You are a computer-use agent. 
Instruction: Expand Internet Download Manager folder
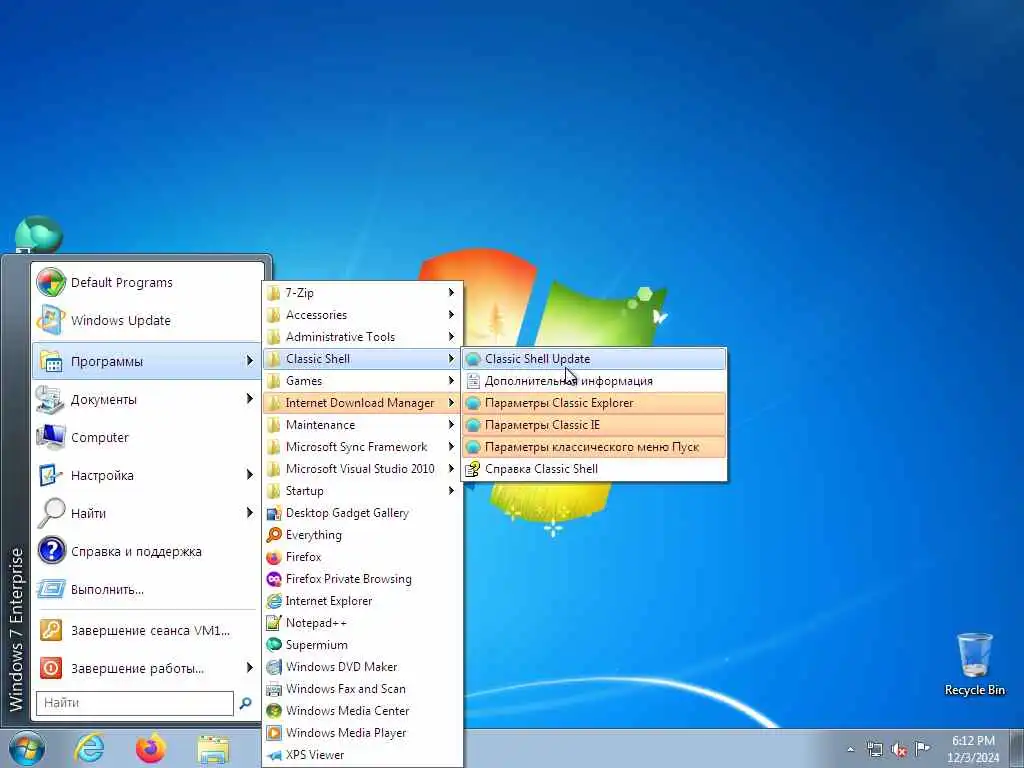pos(363,403)
